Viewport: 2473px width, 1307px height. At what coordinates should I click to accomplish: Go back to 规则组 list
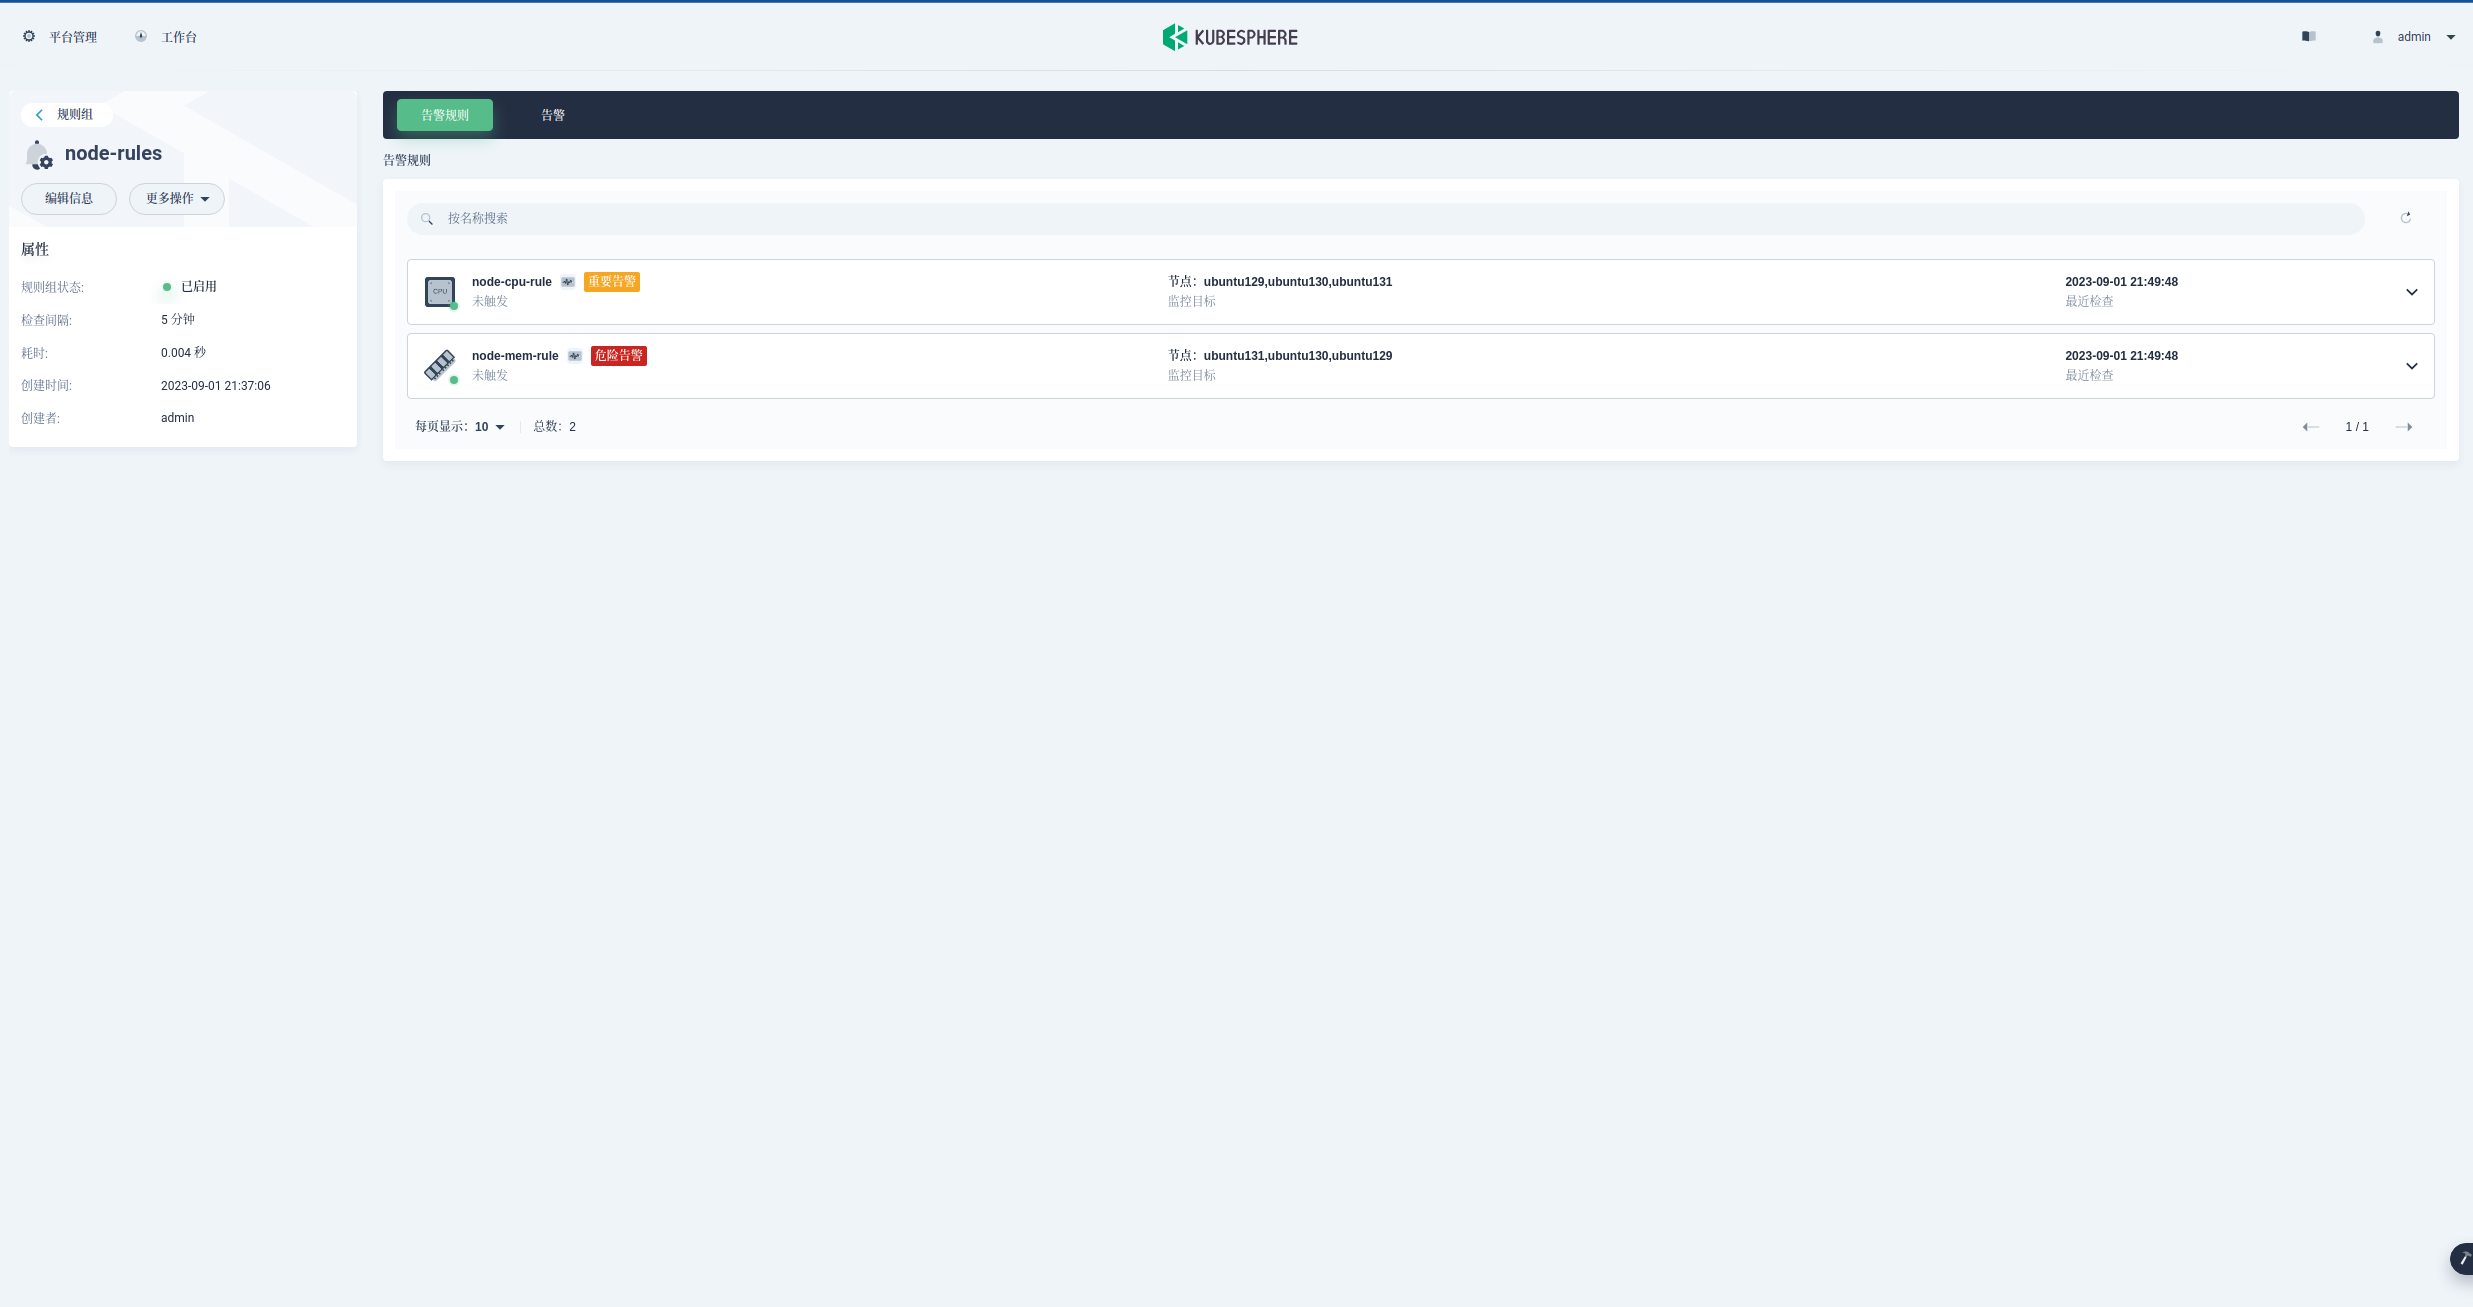pyautogui.click(x=67, y=115)
